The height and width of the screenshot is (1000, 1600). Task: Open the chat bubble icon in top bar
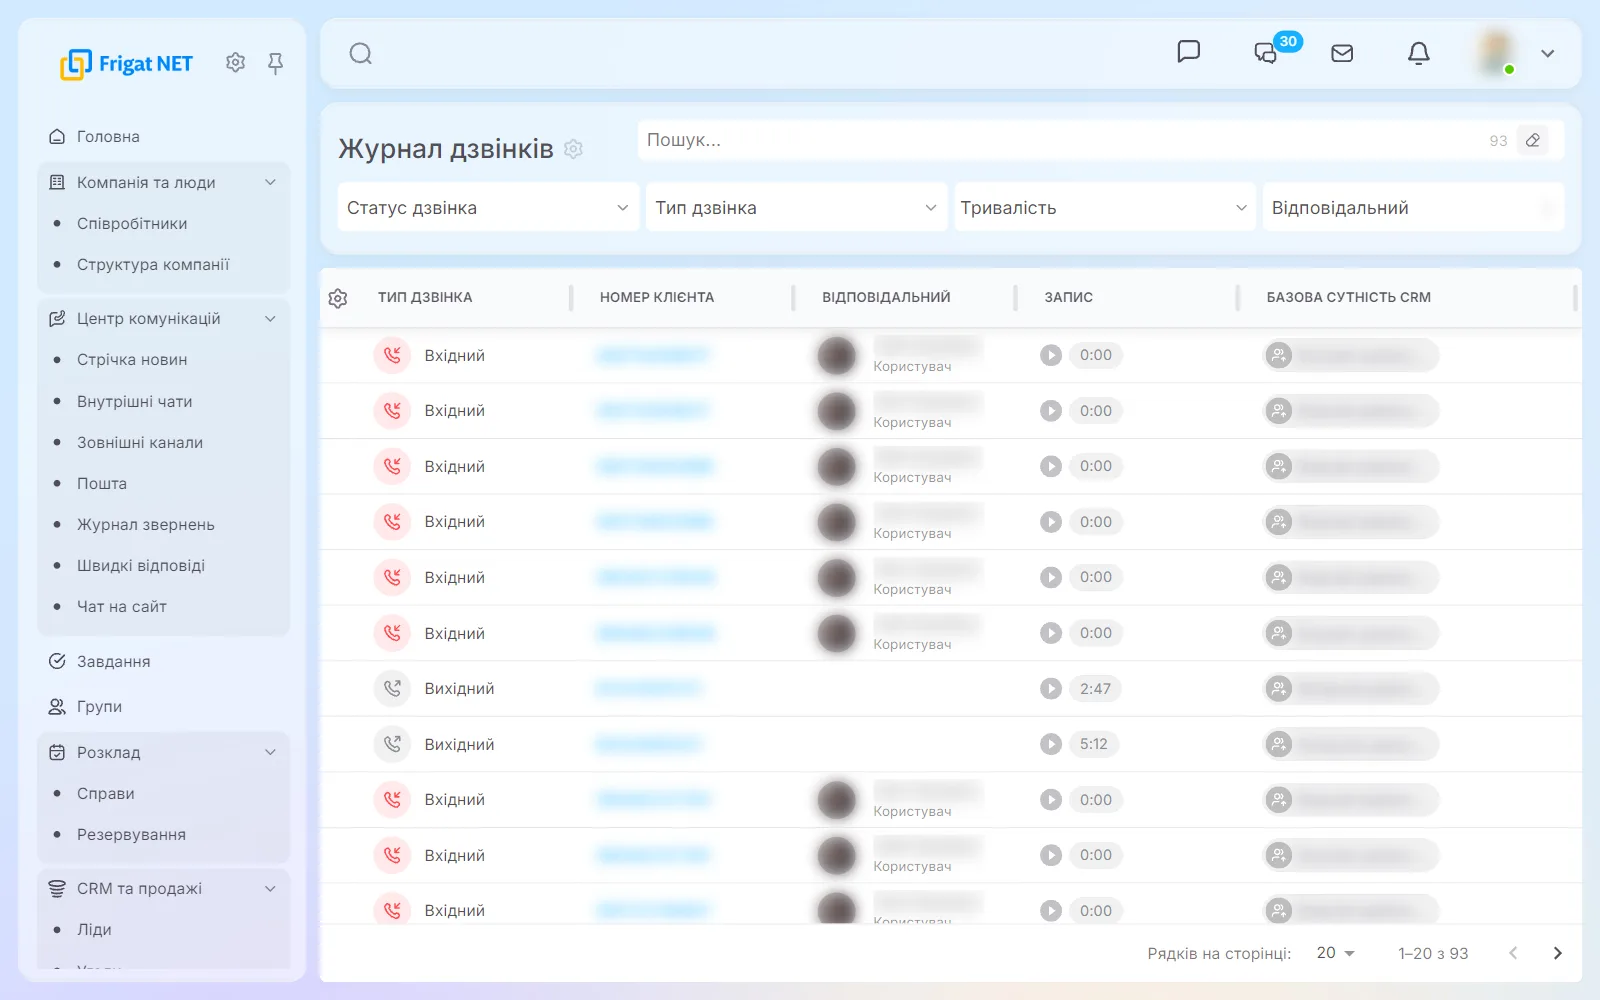[1188, 52]
